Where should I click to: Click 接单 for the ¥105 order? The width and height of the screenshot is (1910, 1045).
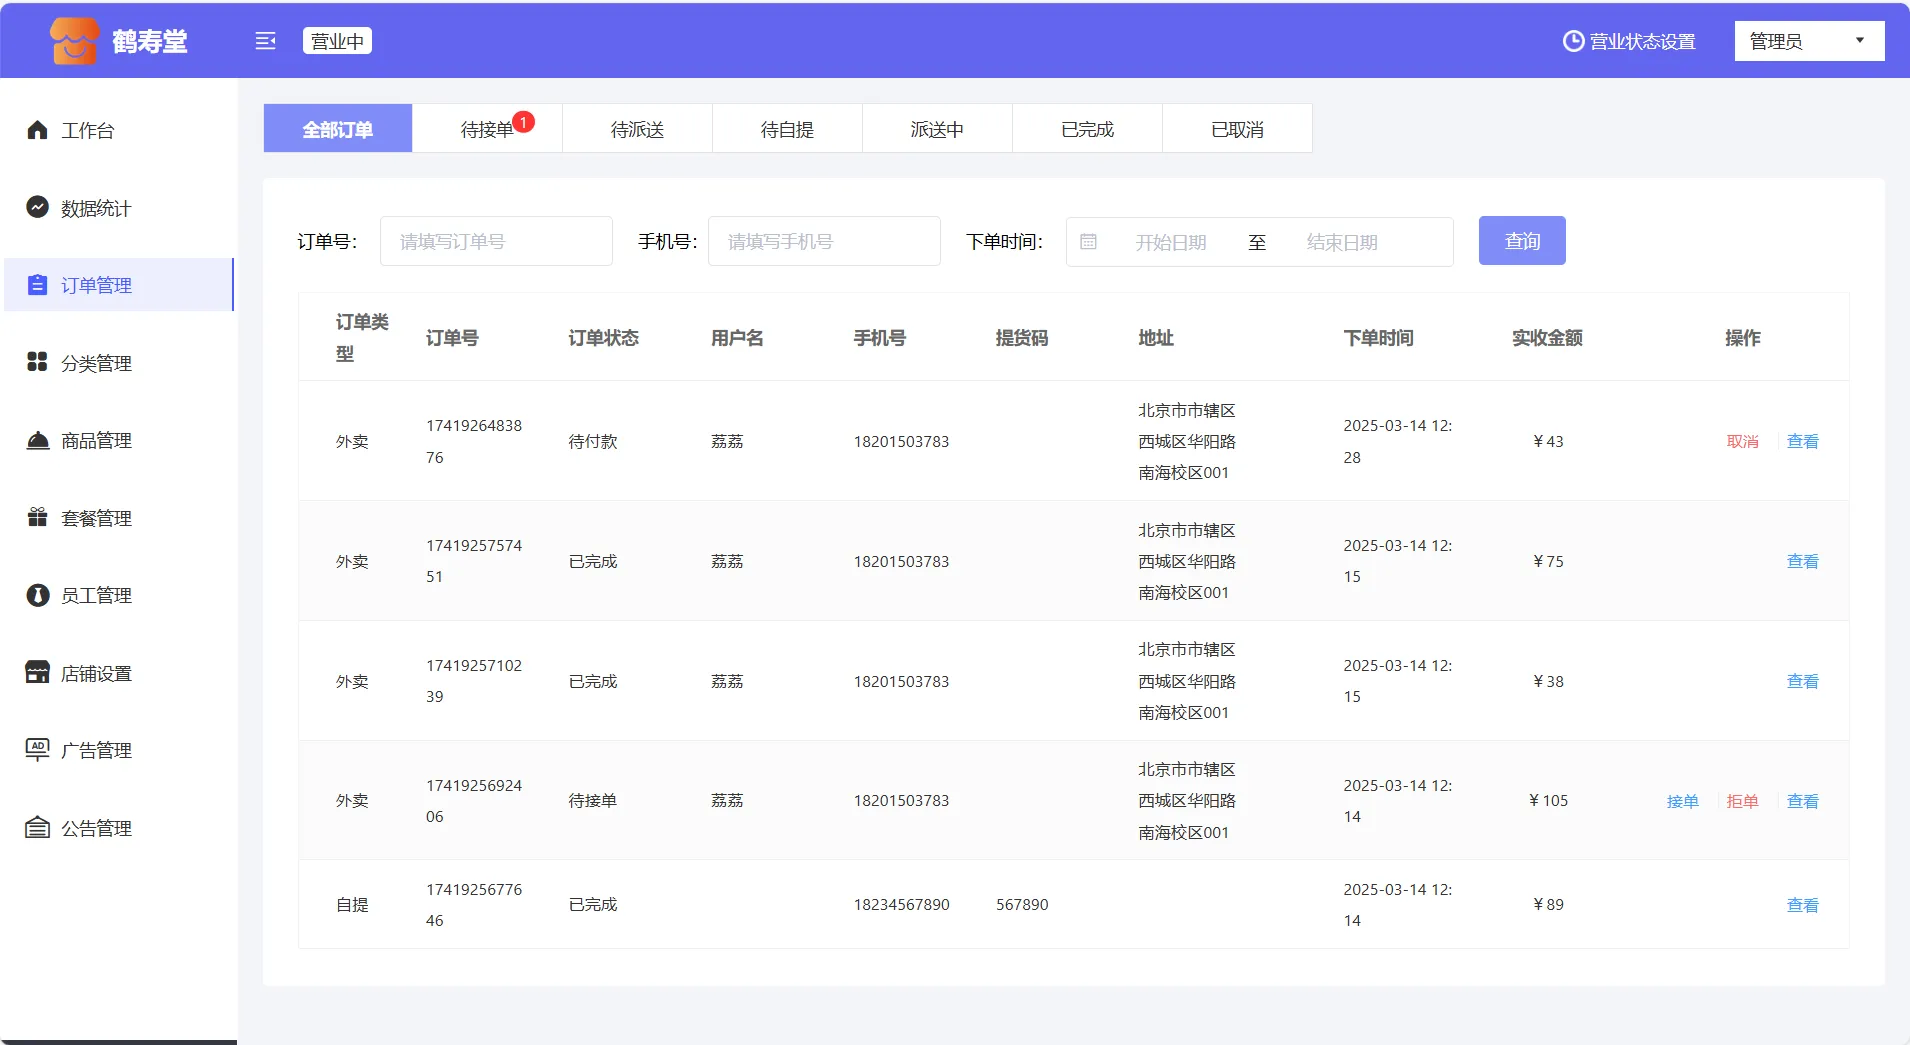pos(1682,801)
